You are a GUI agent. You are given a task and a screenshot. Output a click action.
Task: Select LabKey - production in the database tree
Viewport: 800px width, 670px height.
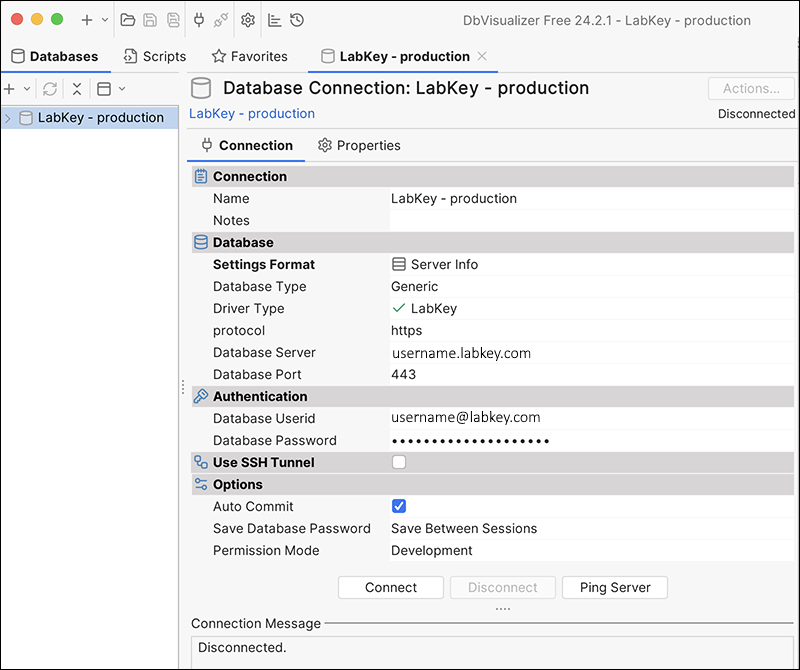[x=101, y=118]
